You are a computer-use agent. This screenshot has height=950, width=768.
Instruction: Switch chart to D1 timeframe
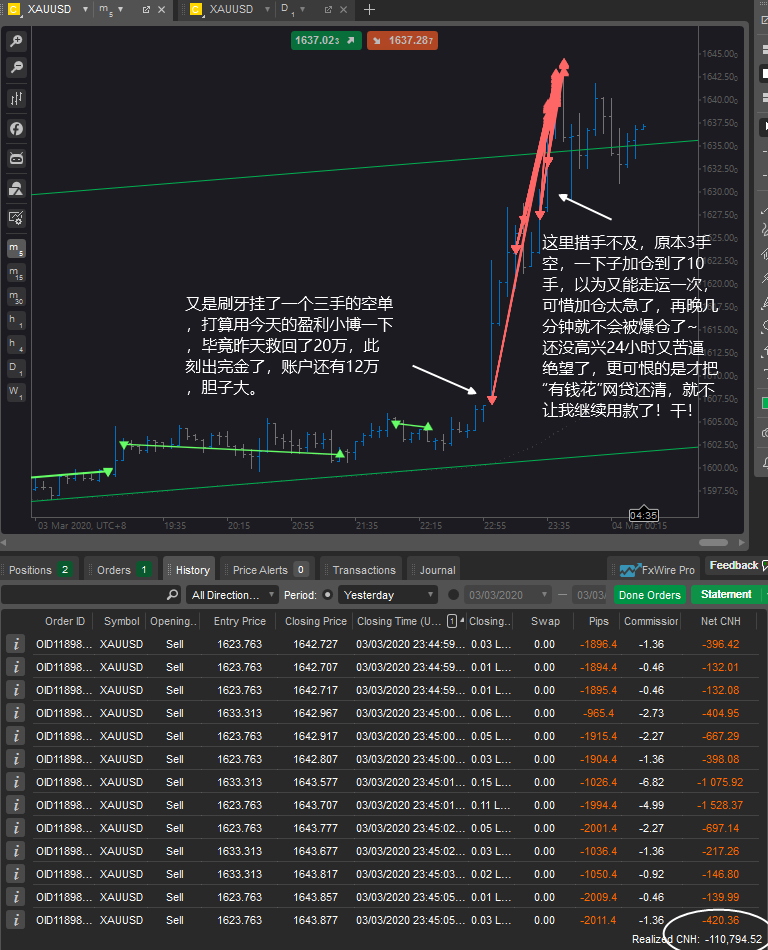[16, 368]
